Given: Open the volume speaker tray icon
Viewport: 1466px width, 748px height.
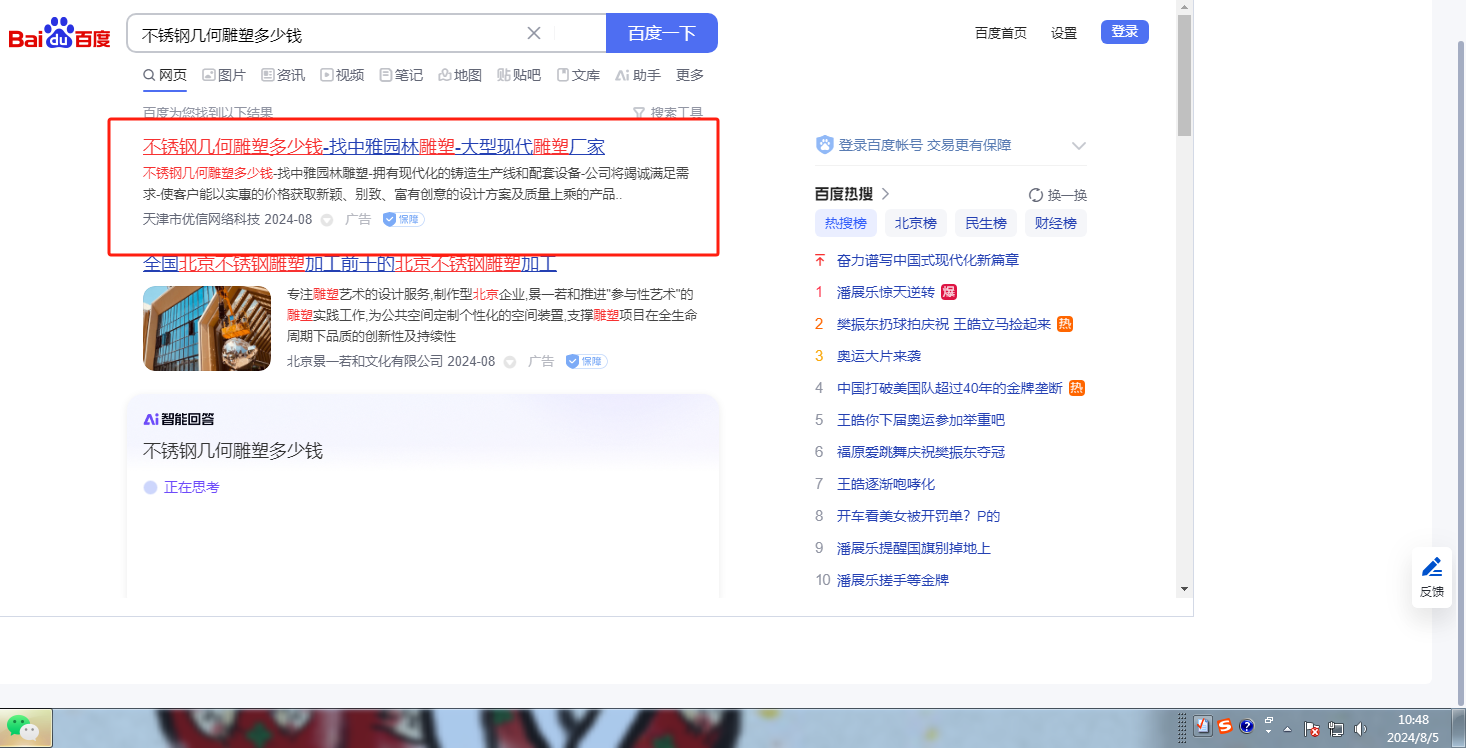Looking at the screenshot, I should (x=1360, y=729).
